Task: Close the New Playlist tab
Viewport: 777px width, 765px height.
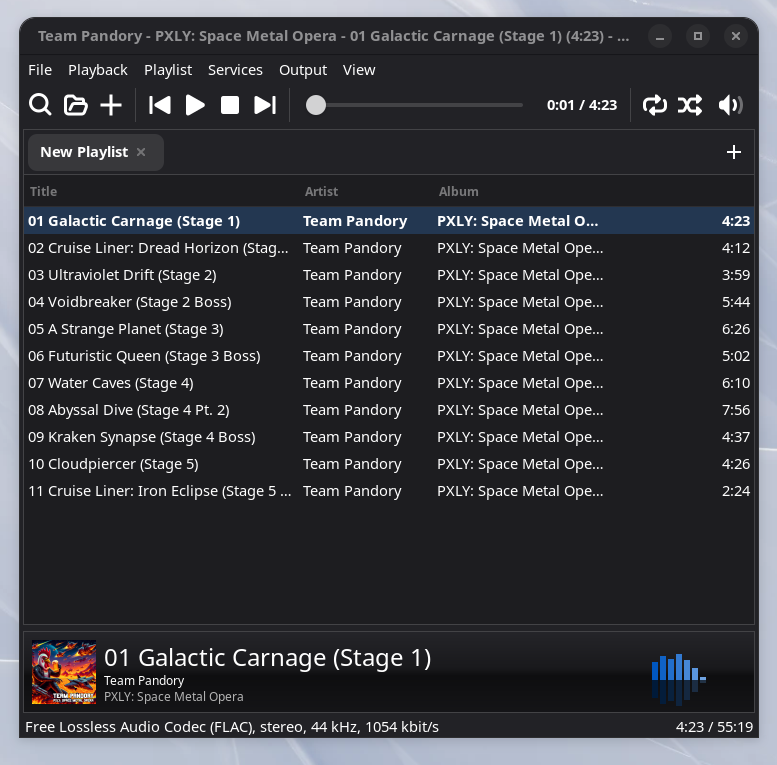Action: 141,152
